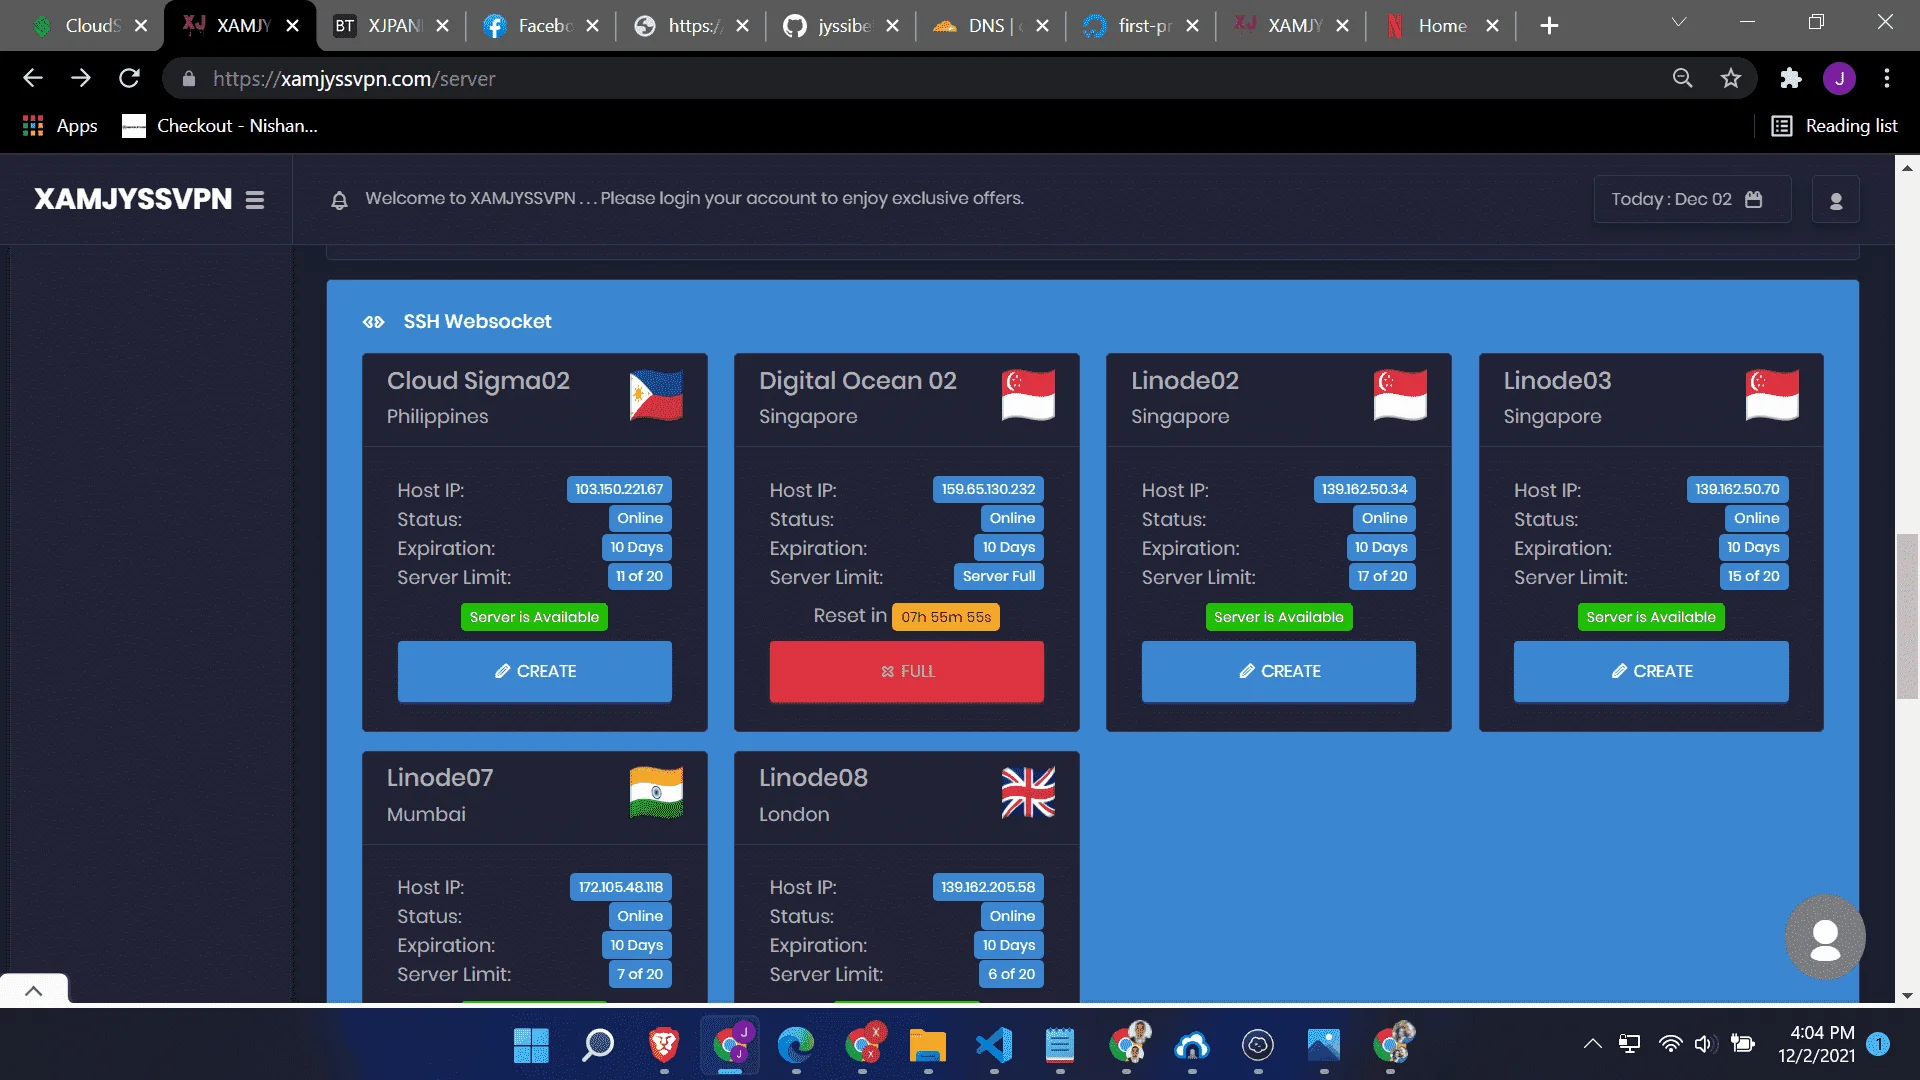Reload the current page
The width and height of the screenshot is (1920, 1080).
[129, 78]
